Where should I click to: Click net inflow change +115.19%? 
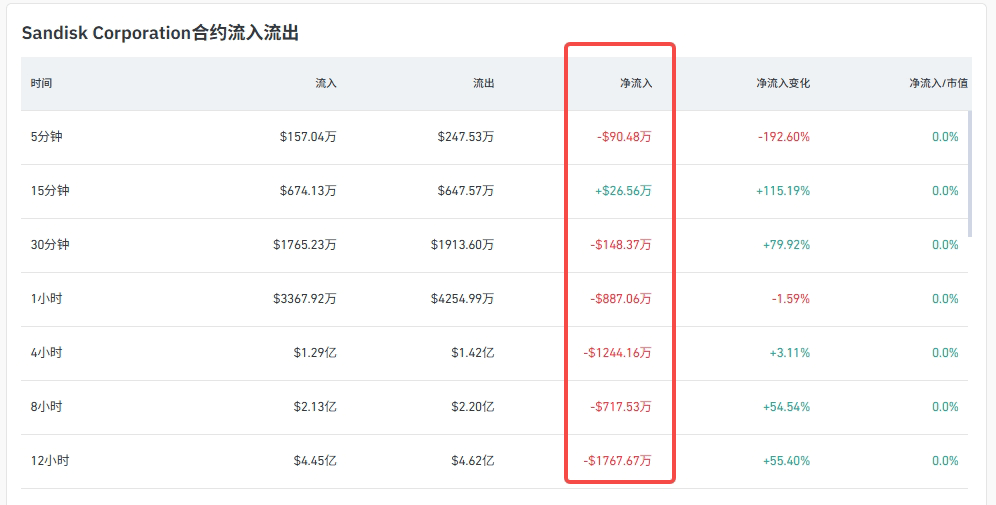coord(783,191)
